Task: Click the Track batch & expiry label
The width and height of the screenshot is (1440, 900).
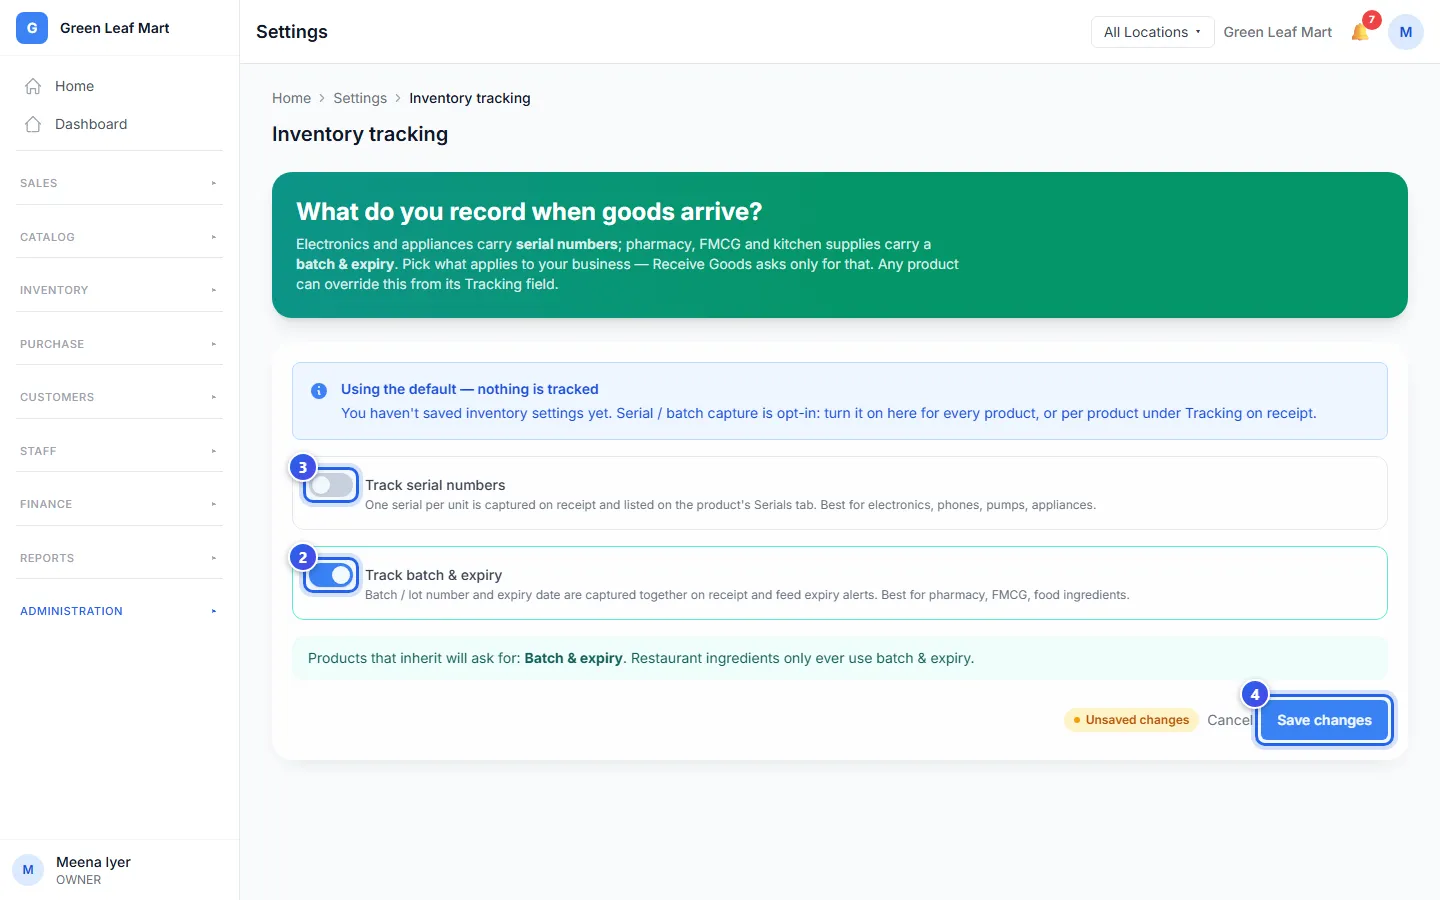Action: pos(433,575)
